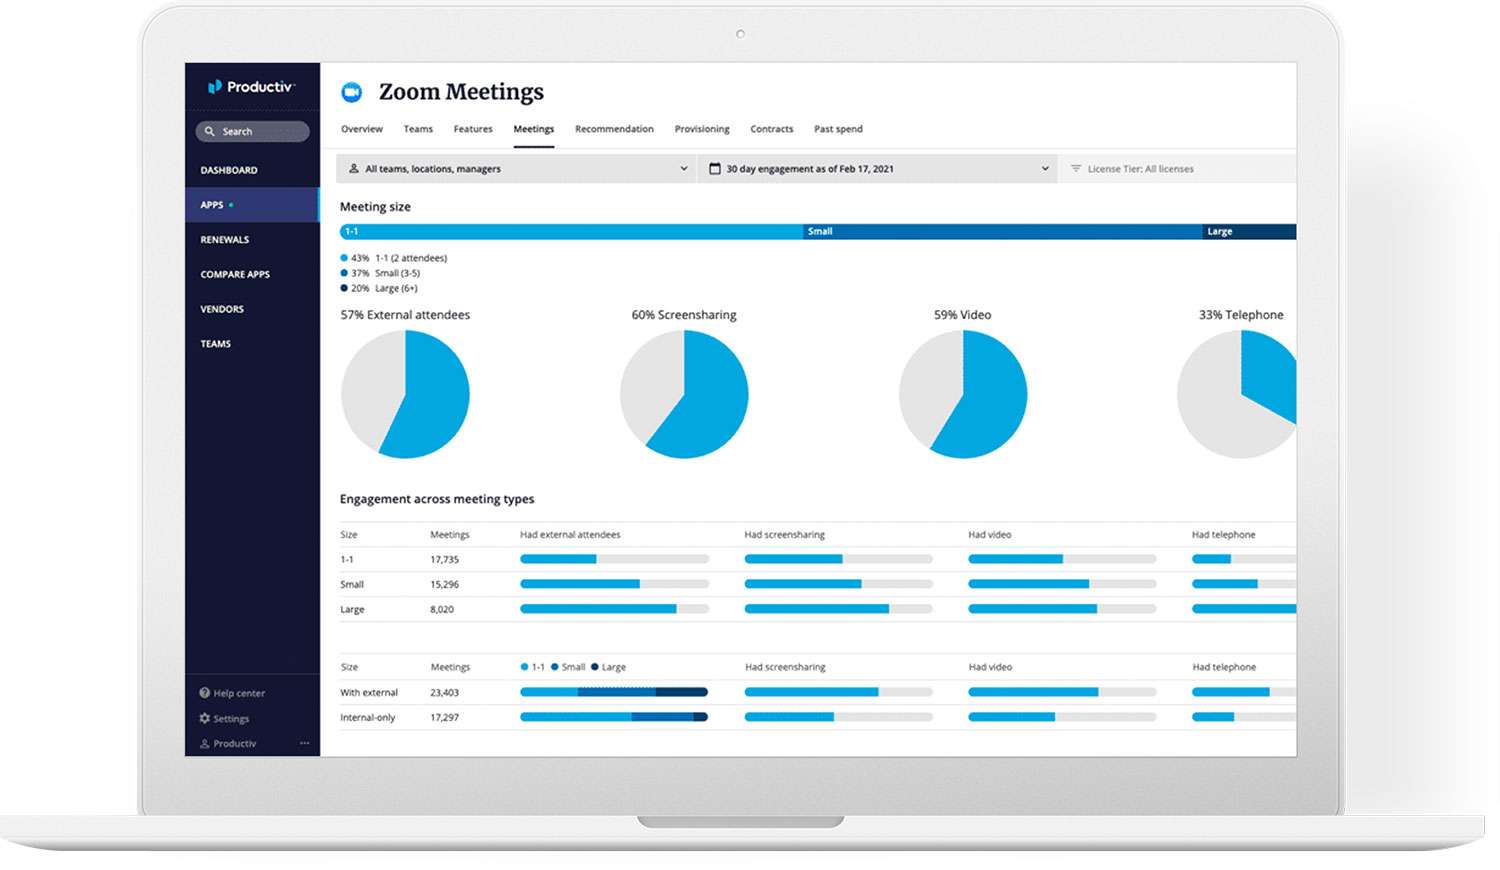Click the 37% Small legend color dot

coord(344,273)
